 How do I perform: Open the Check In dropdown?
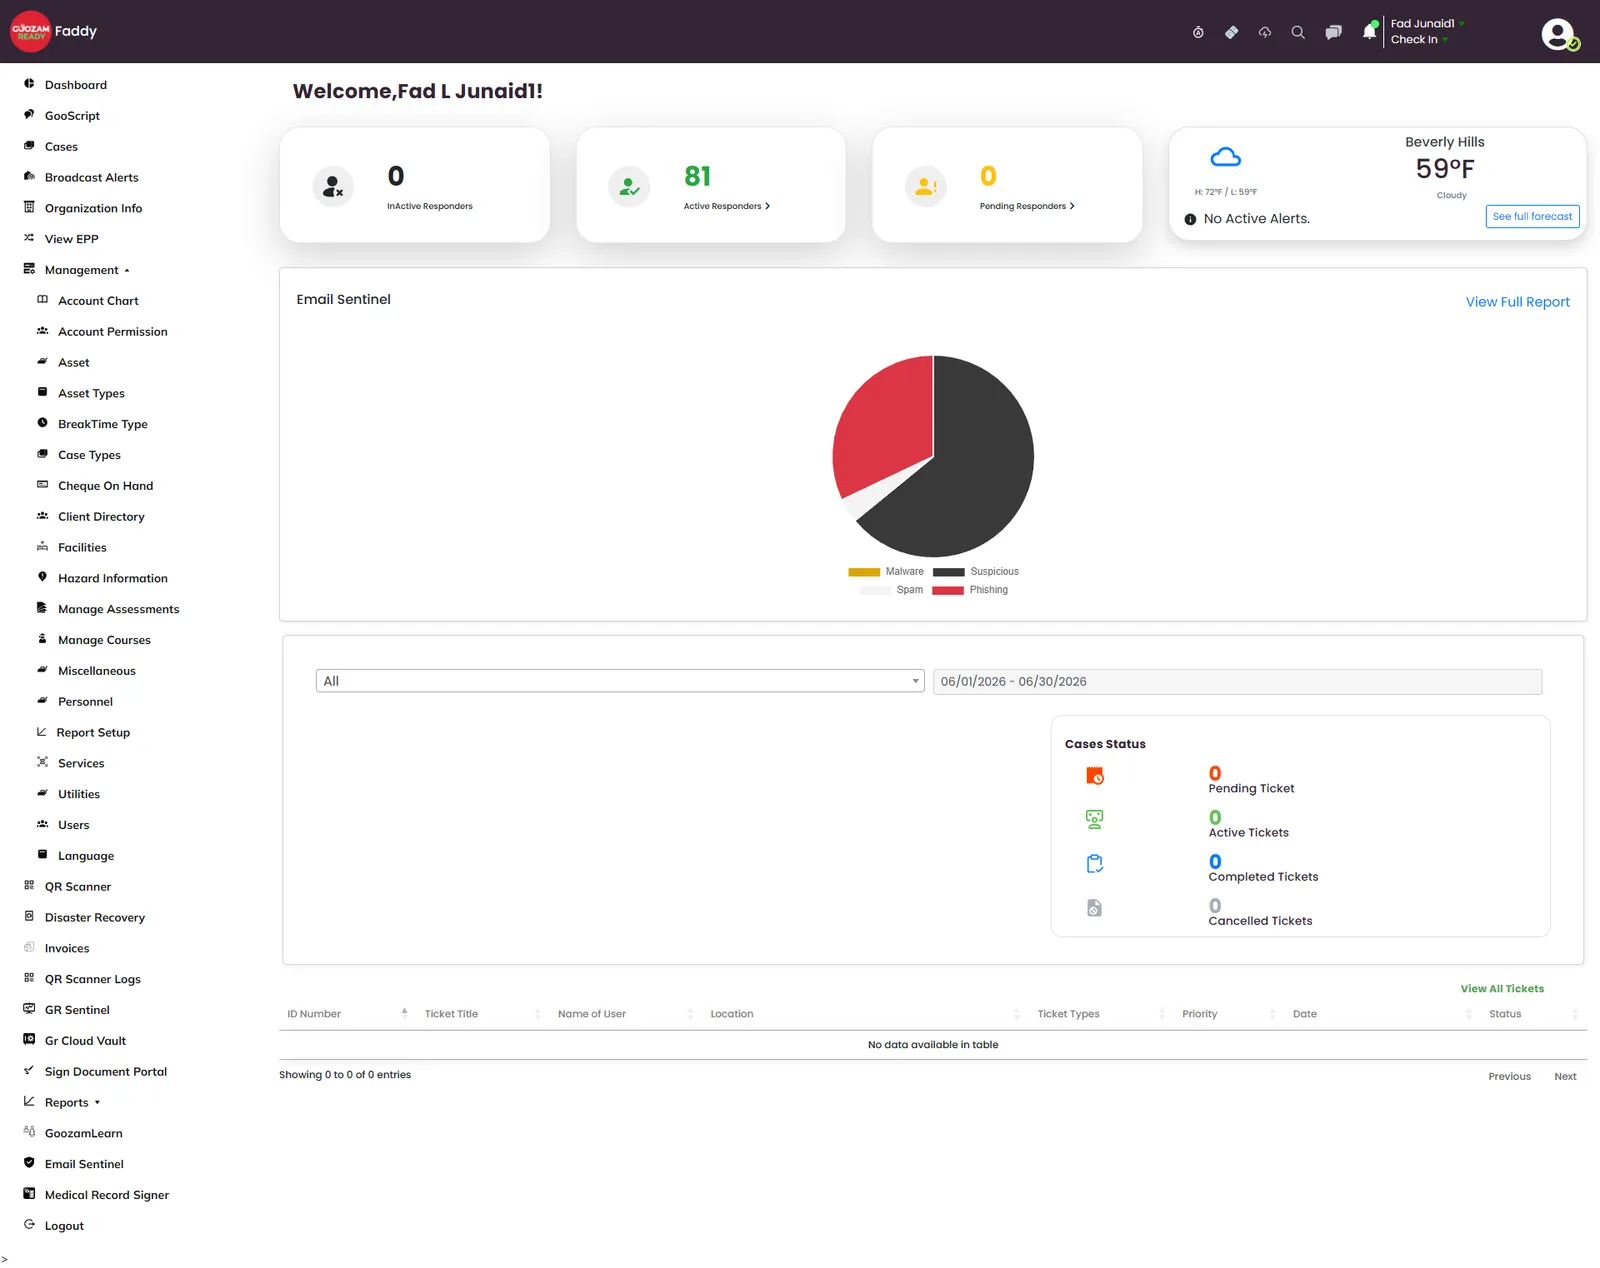click(x=1419, y=39)
